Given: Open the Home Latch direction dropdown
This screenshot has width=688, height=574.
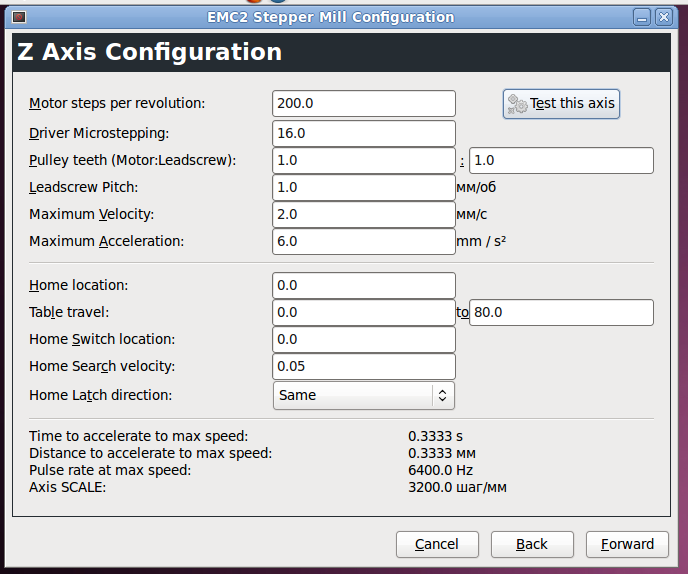Looking at the screenshot, I should pos(364,395).
